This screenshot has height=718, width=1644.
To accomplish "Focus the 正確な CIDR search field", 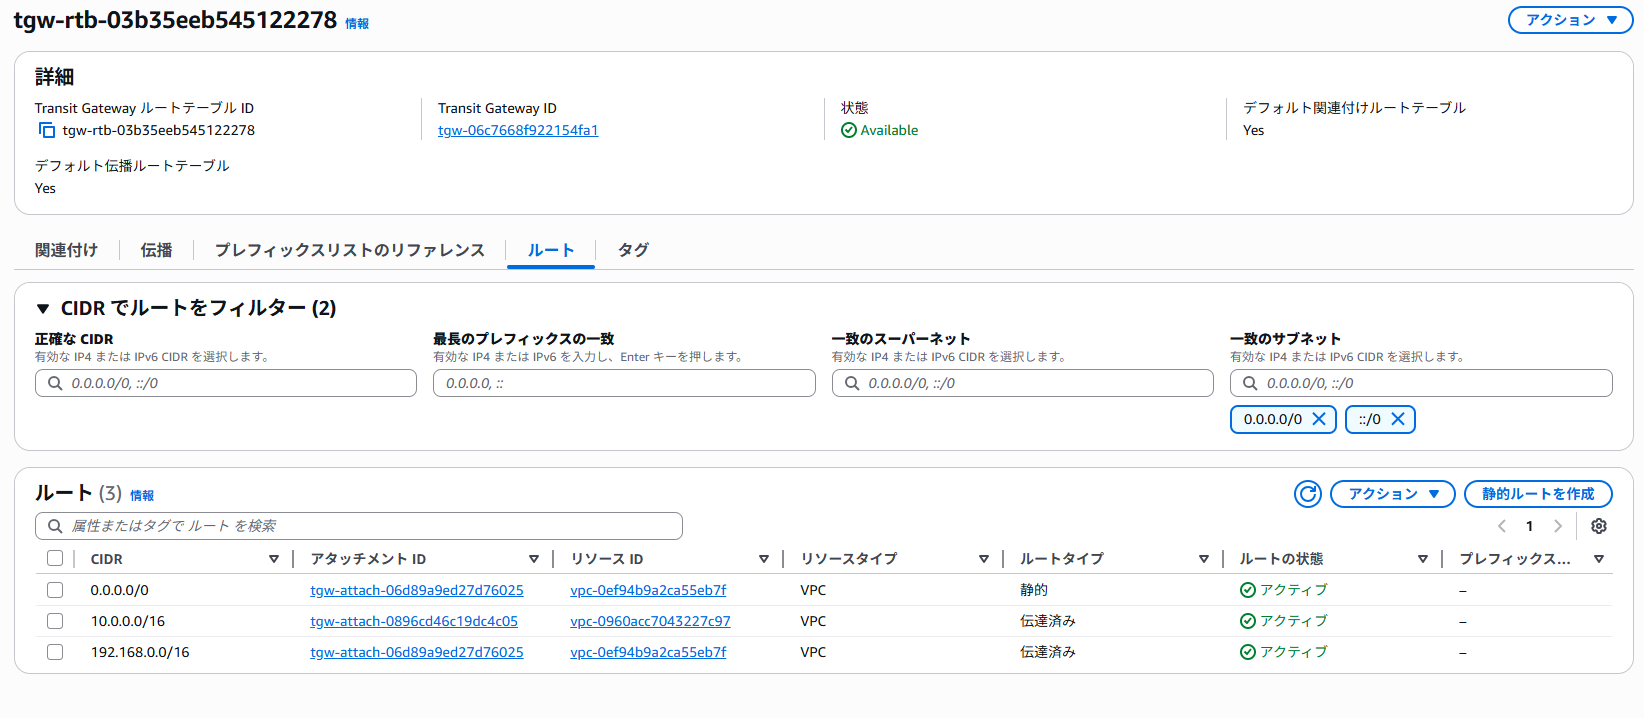I will (226, 383).
